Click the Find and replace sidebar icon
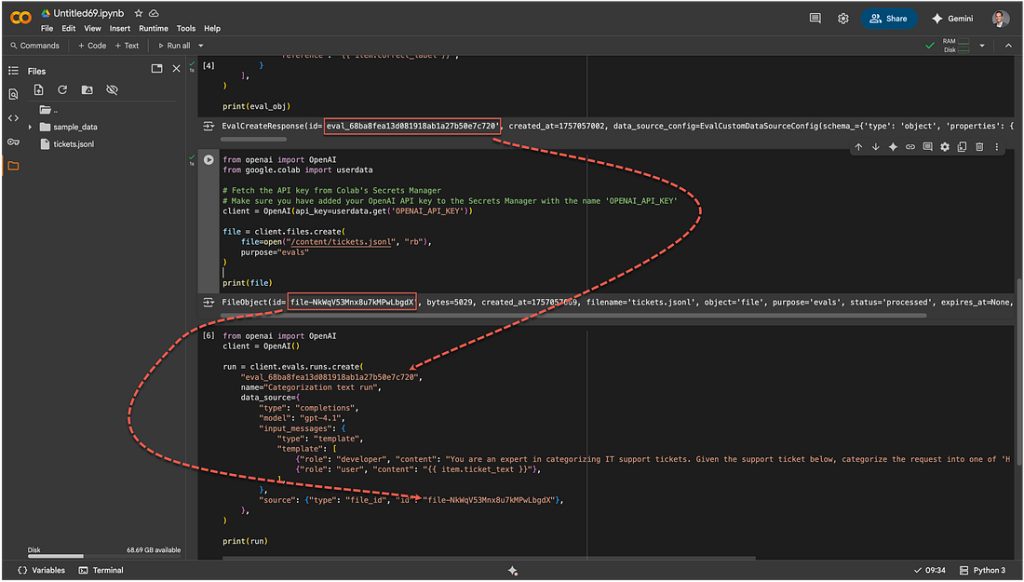 coord(13,94)
